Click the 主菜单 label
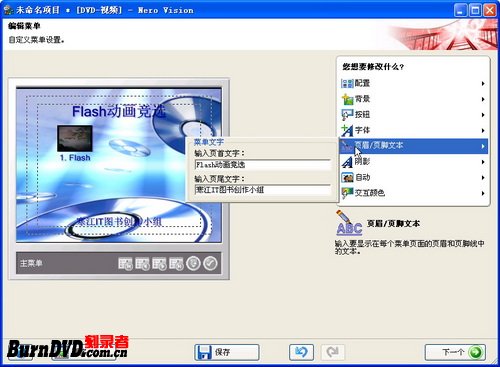 (x=31, y=263)
